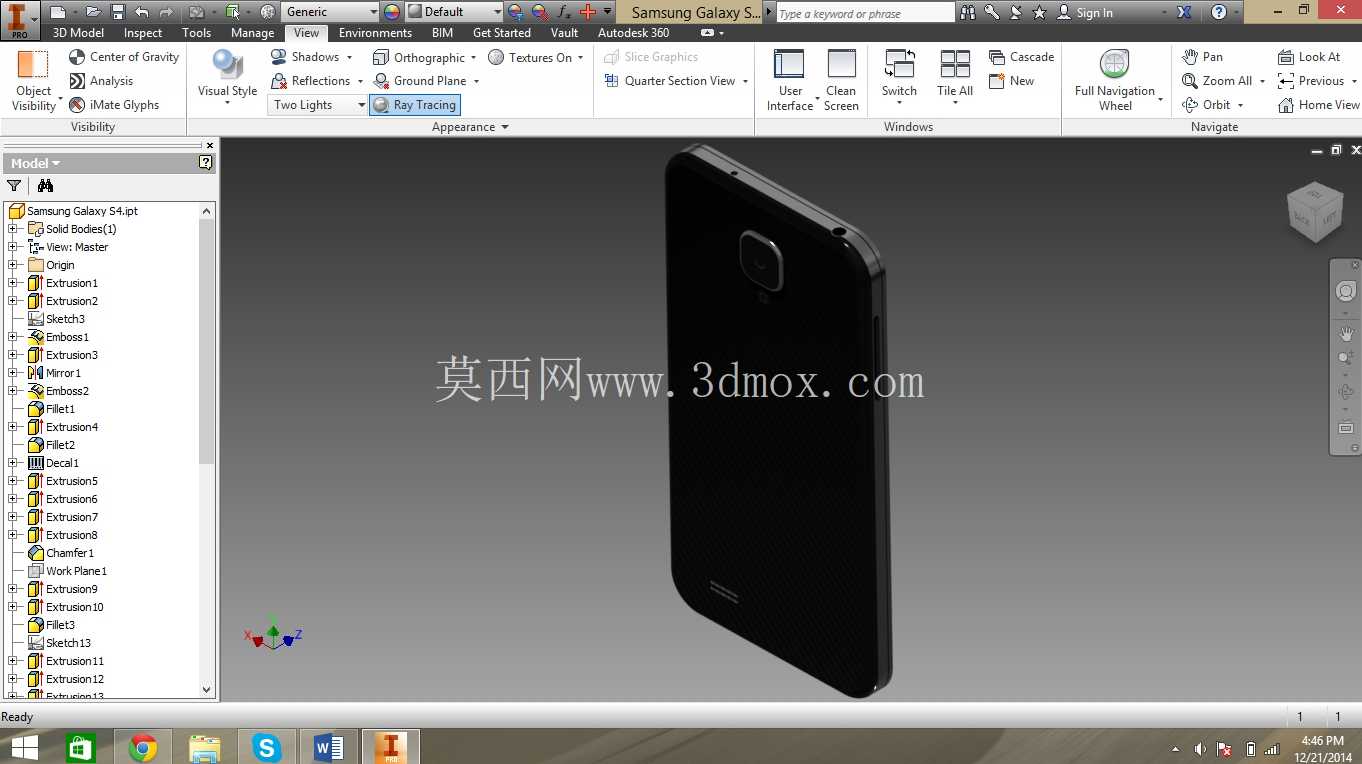
Task: Expand the Mirror1 tree node
Action: tap(13, 373)
